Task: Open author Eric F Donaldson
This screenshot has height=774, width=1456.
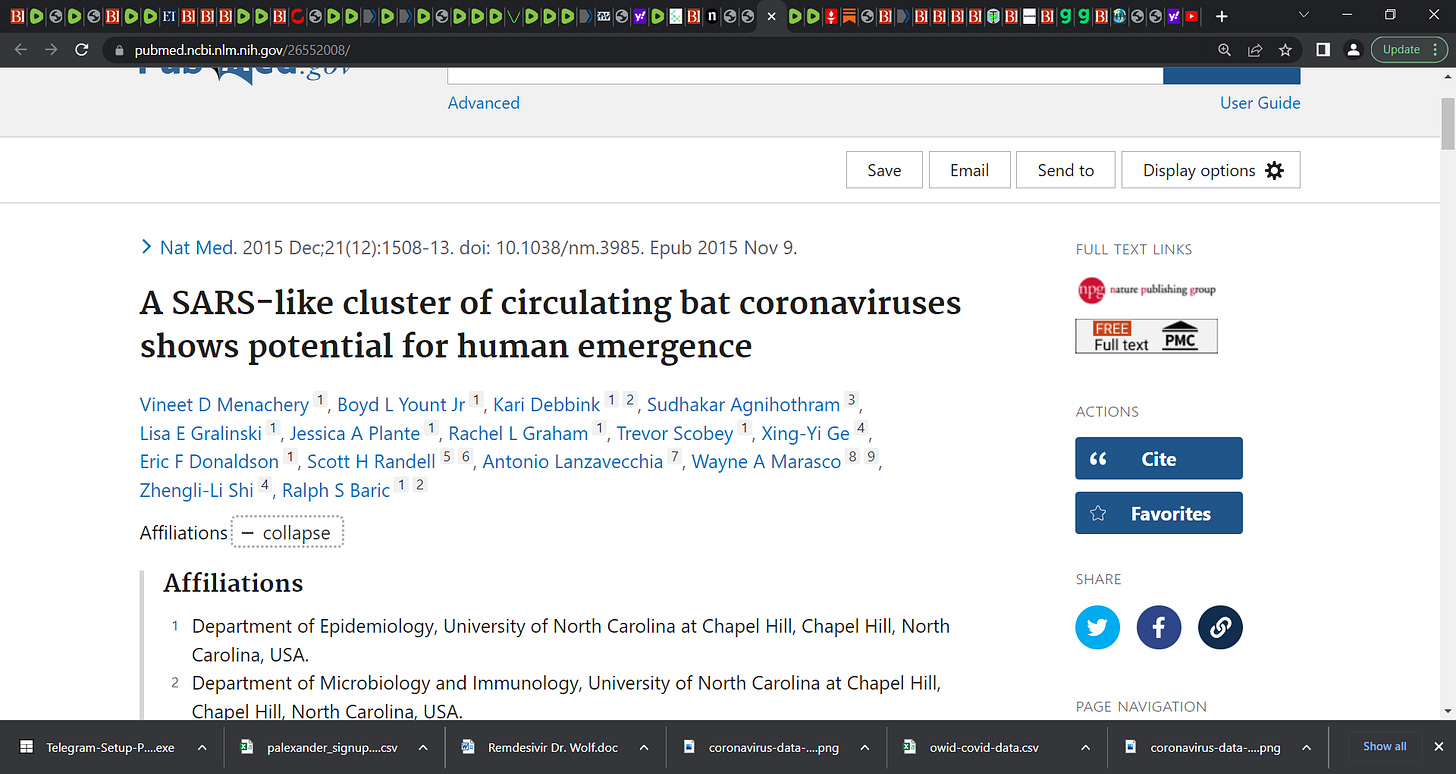Action: tap(209, 461)
